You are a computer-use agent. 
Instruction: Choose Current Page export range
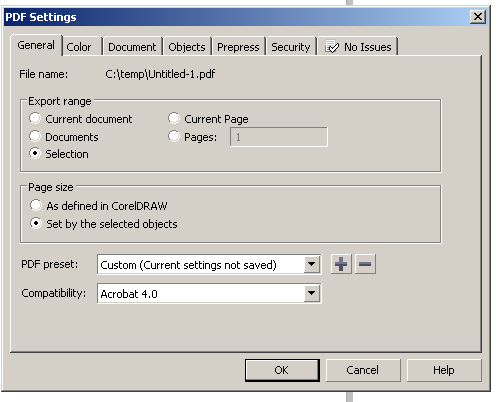click(x=174, y=118)
